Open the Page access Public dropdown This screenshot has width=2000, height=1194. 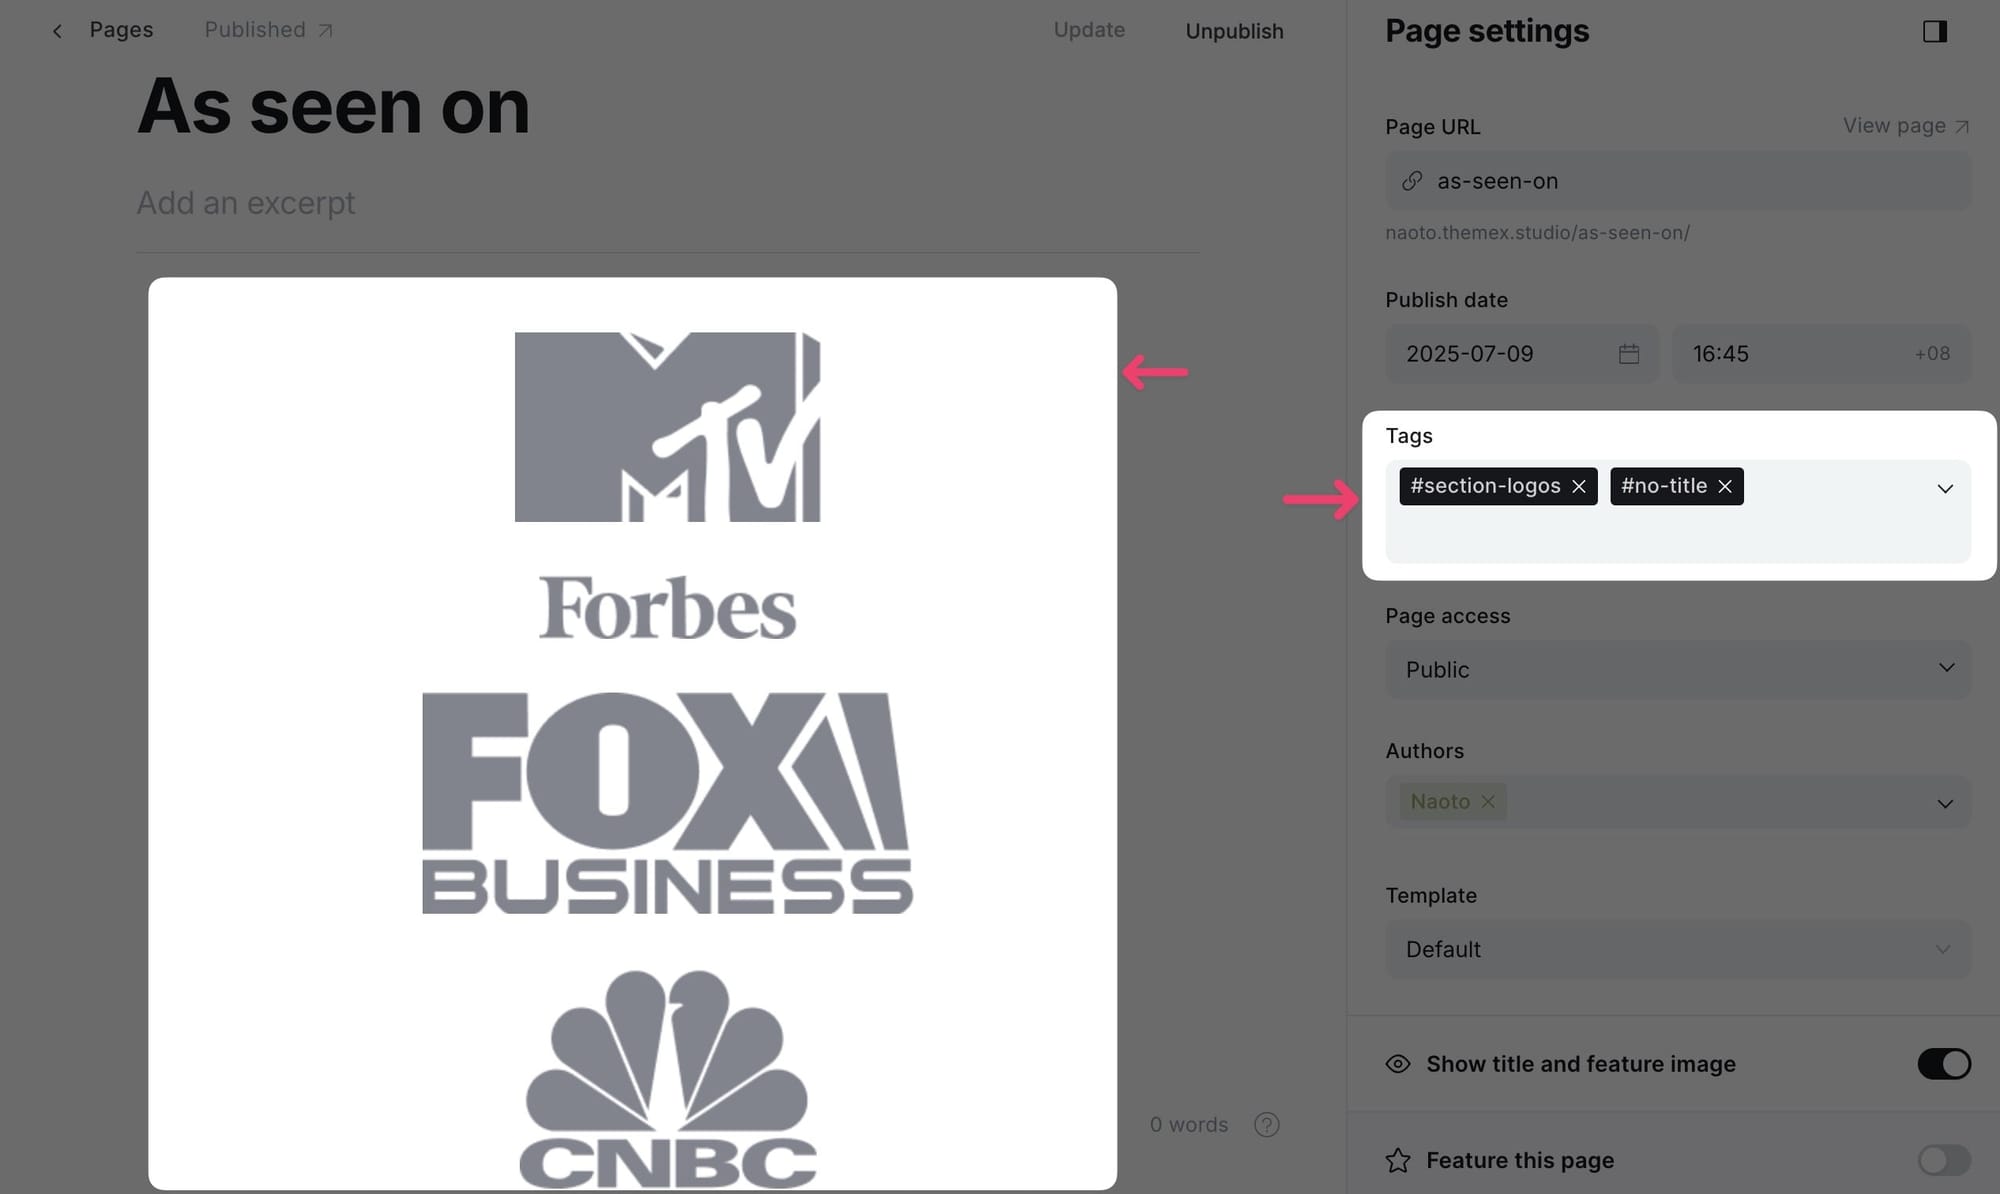1678,669
